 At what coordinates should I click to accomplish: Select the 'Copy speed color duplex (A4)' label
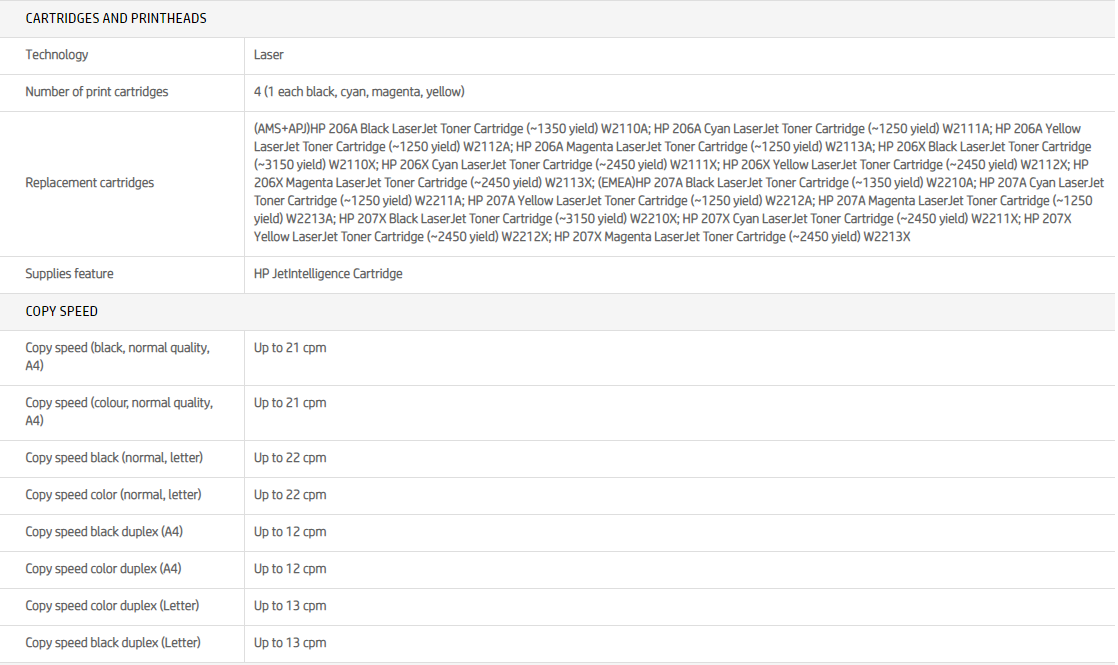103,569
